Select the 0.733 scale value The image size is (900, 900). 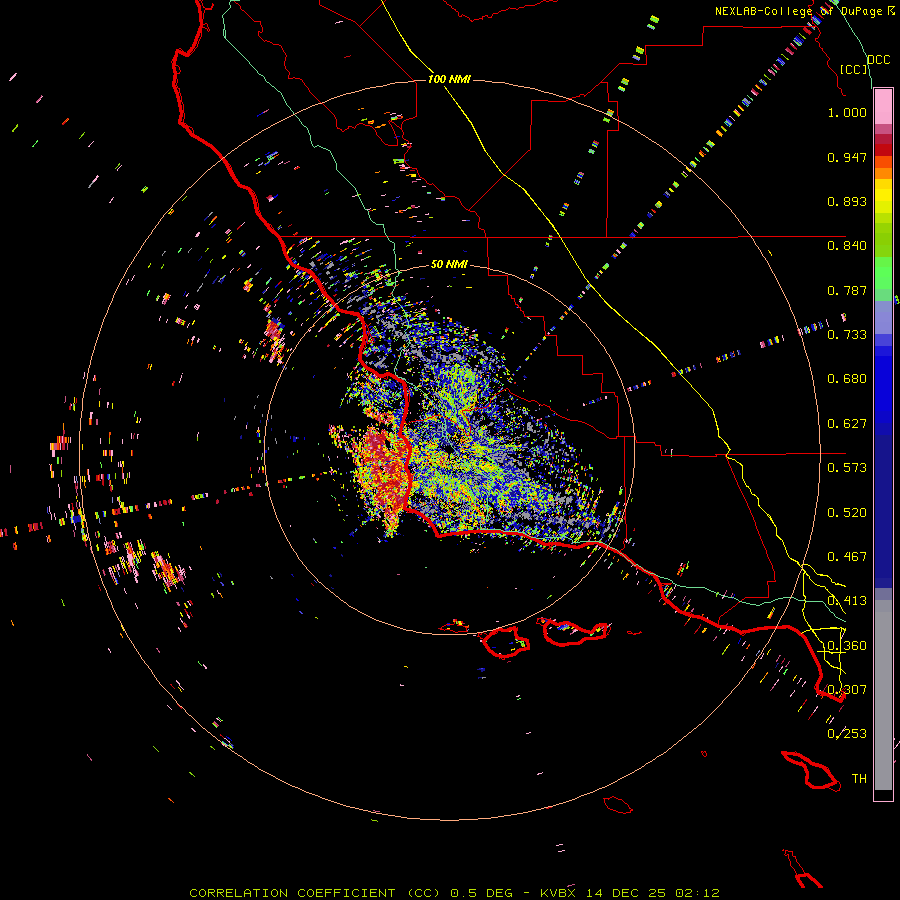[847, 335]
